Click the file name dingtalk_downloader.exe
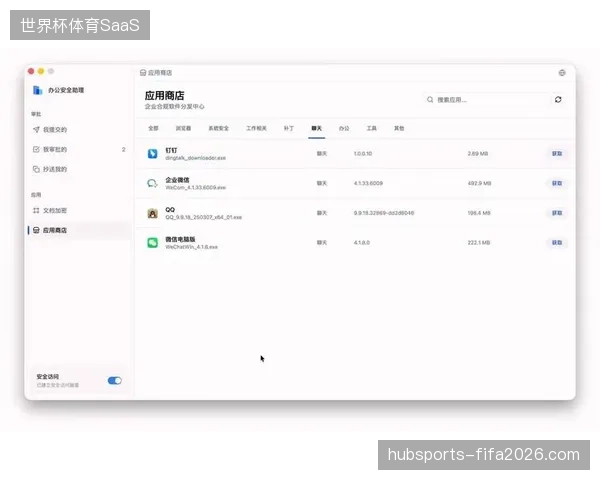Screen dimensions: 600x480 195,158
